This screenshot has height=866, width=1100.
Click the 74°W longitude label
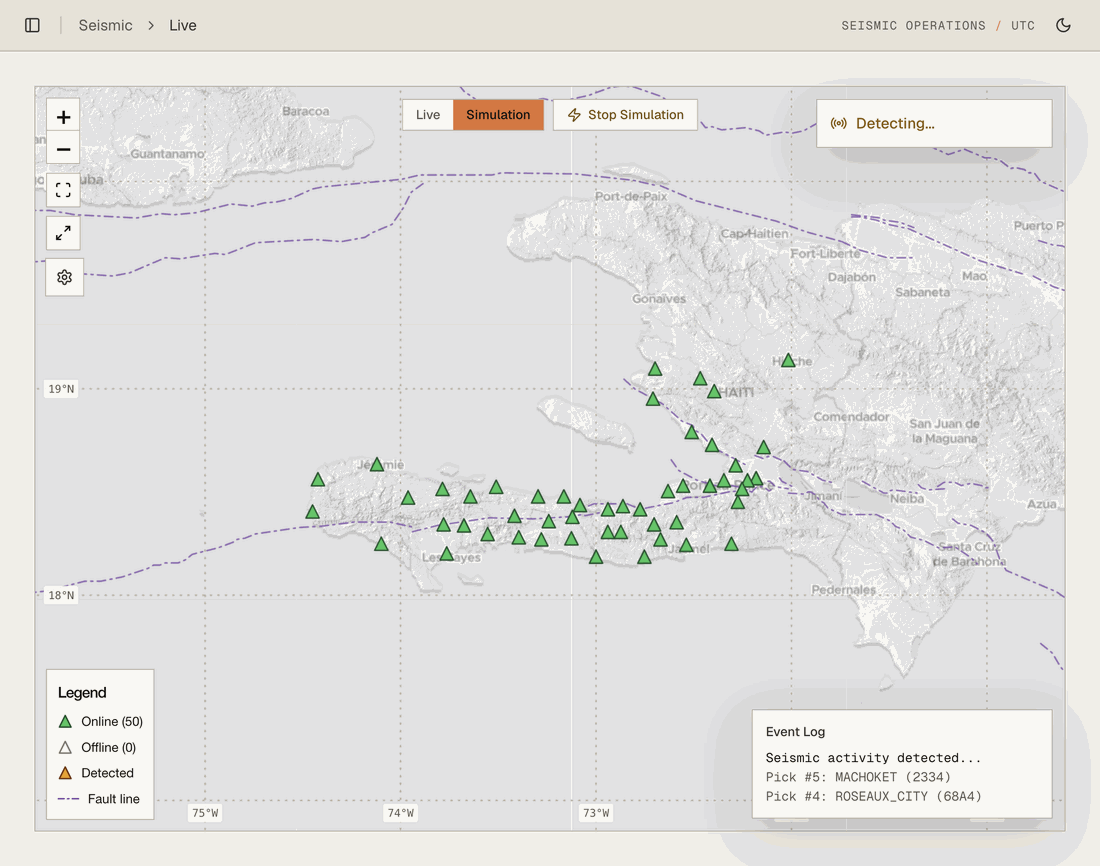click(401, 813)
